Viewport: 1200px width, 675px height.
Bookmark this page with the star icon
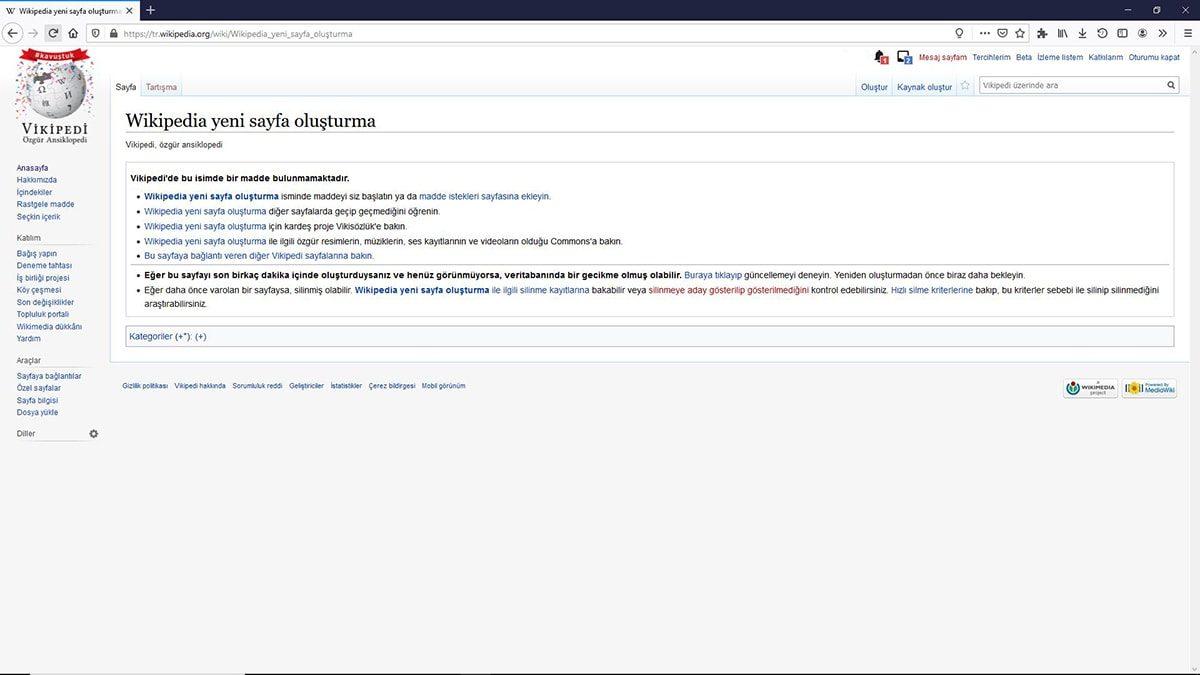pos(1020,33)
